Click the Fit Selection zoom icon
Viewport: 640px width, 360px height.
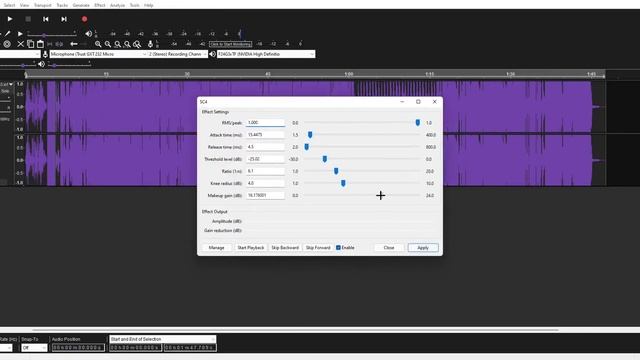point(118,44)
